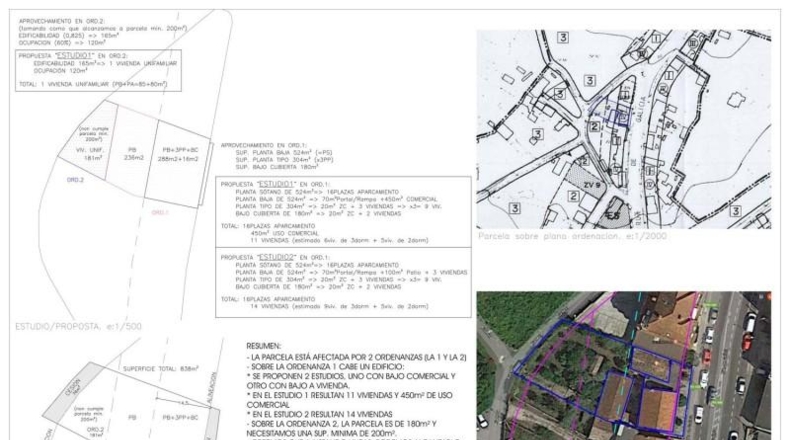The image size is (790, 440).
Task: Click the "ES" shaded zone on map
Action: [x=613, y=214]
